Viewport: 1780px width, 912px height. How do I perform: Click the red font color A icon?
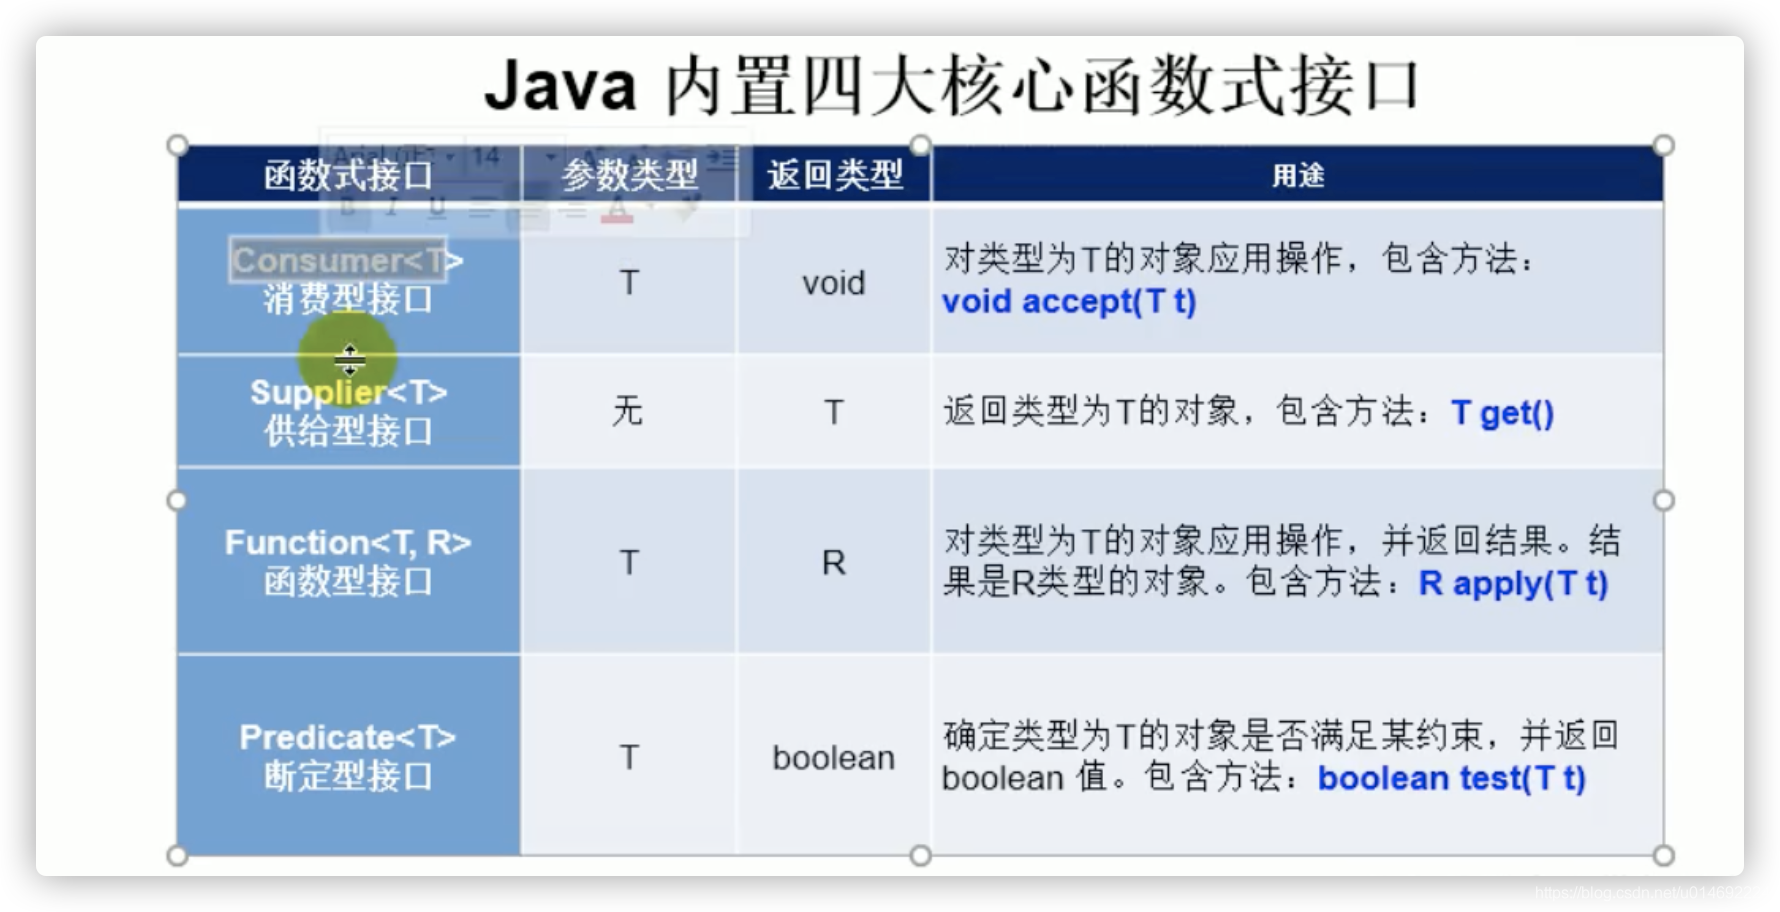click(617, 210)
